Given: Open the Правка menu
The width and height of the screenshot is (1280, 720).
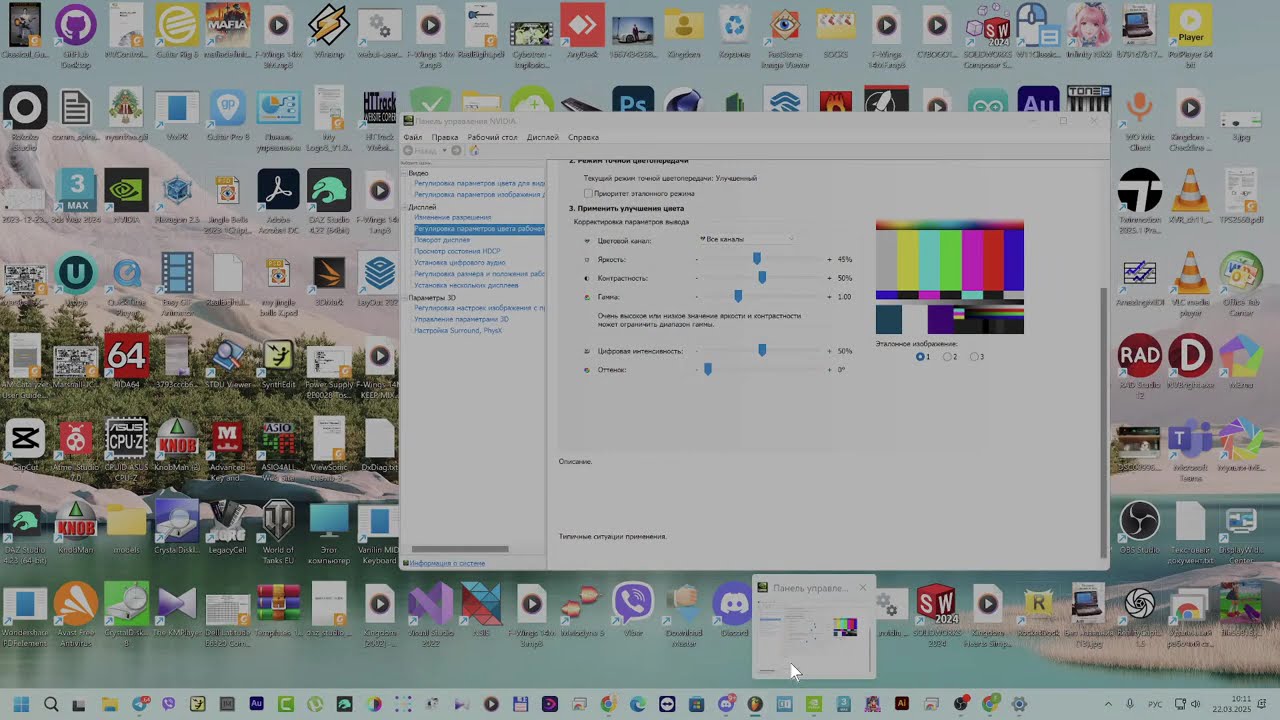Looking at the screenshot, I should [445, 137].
